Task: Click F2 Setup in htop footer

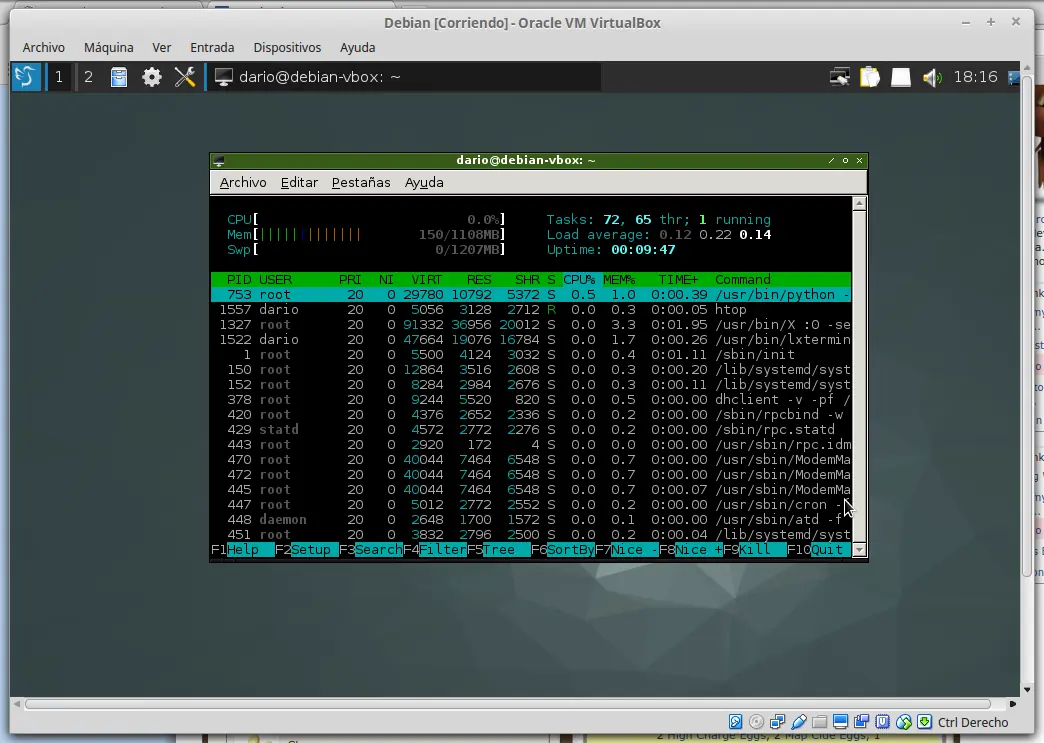Action: [306, 550]
